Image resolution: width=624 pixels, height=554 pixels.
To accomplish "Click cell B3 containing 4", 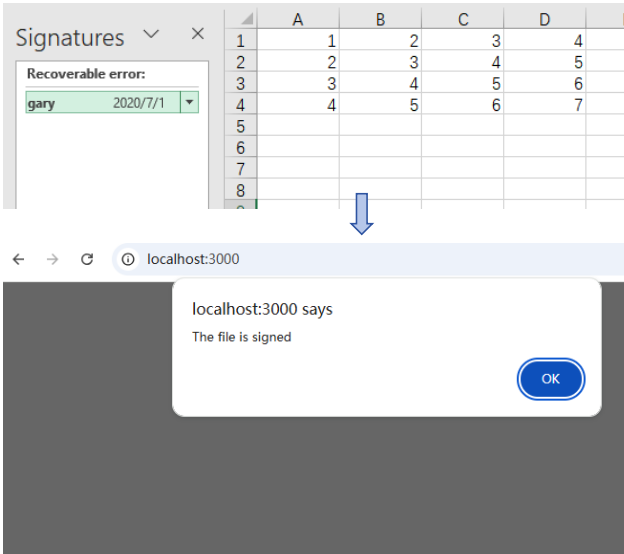I will (x=380, y=84).
